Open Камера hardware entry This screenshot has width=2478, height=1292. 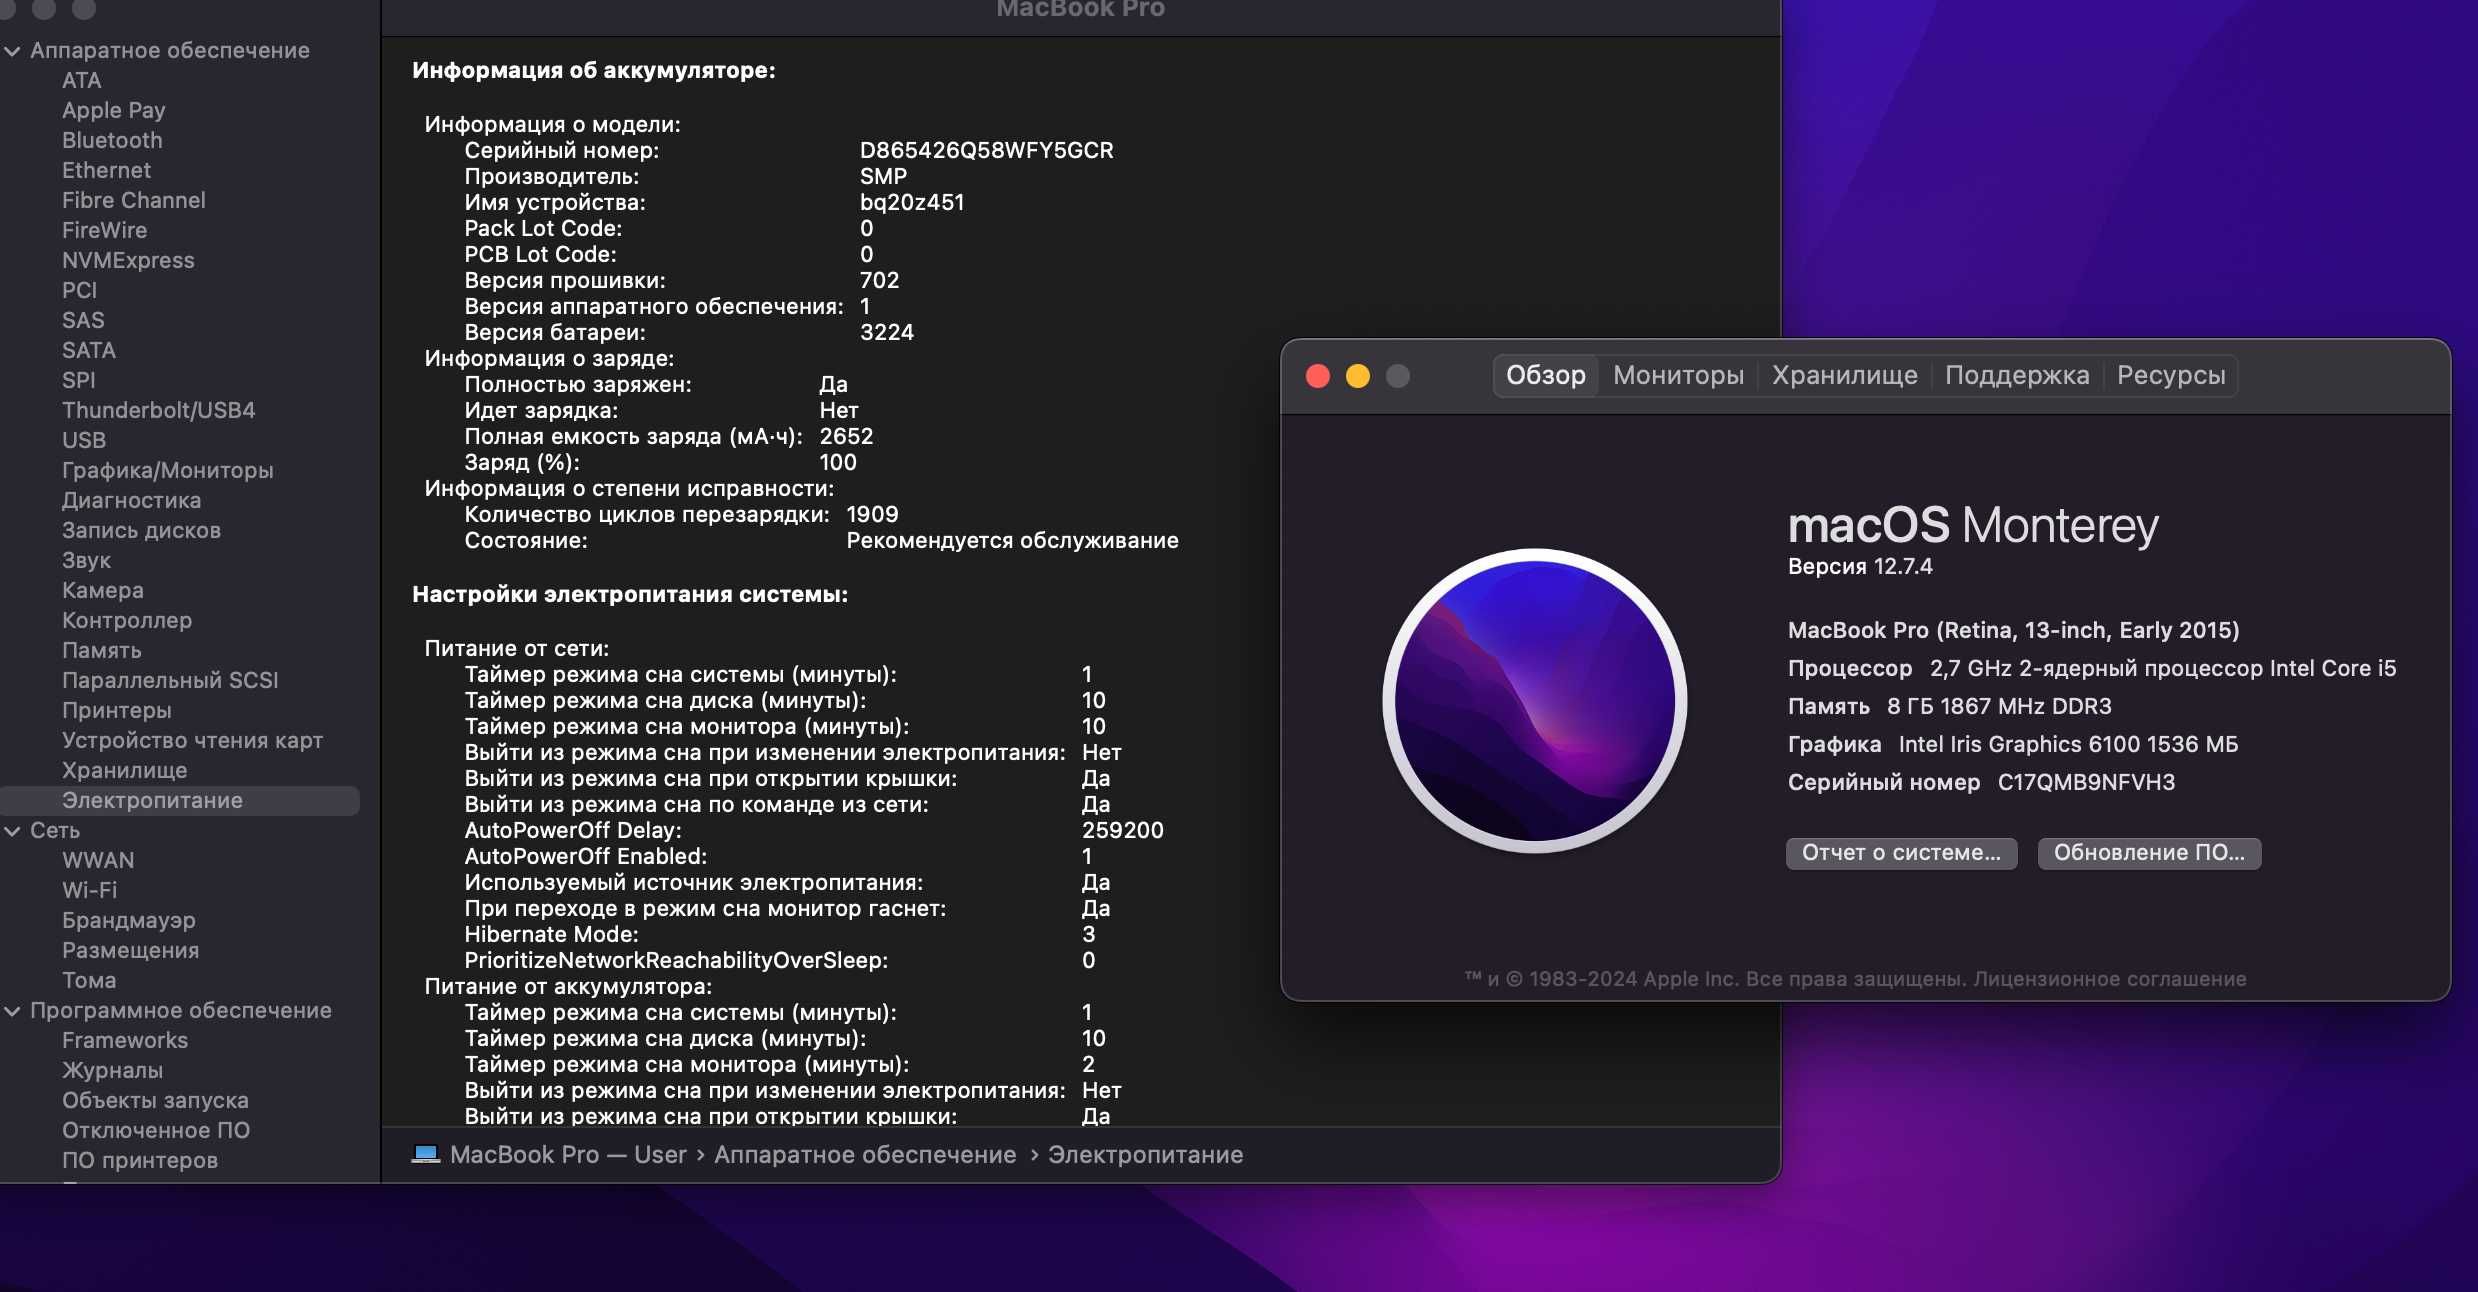pyautogui.click(x=102, y=591)
